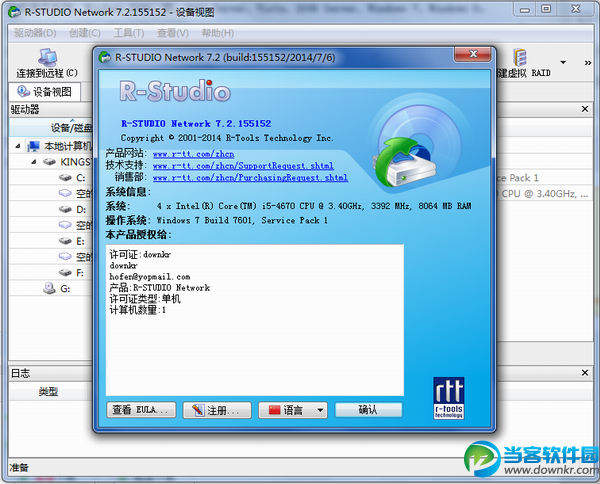Click the 注册 register button
Viewport: 600px width, 484px height.
point(217,410)
